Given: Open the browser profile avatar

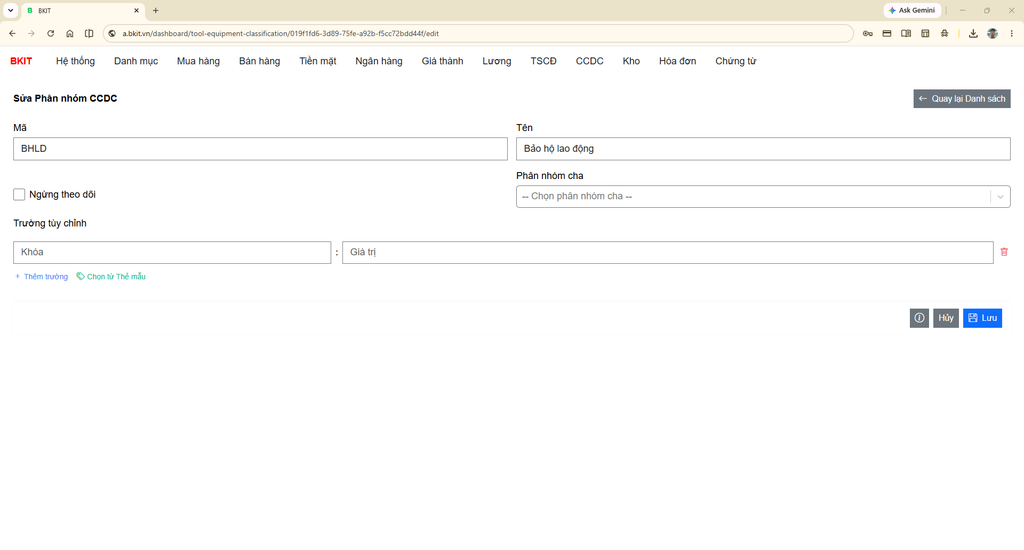Looking at the screenshot, I should coord(992,33).
